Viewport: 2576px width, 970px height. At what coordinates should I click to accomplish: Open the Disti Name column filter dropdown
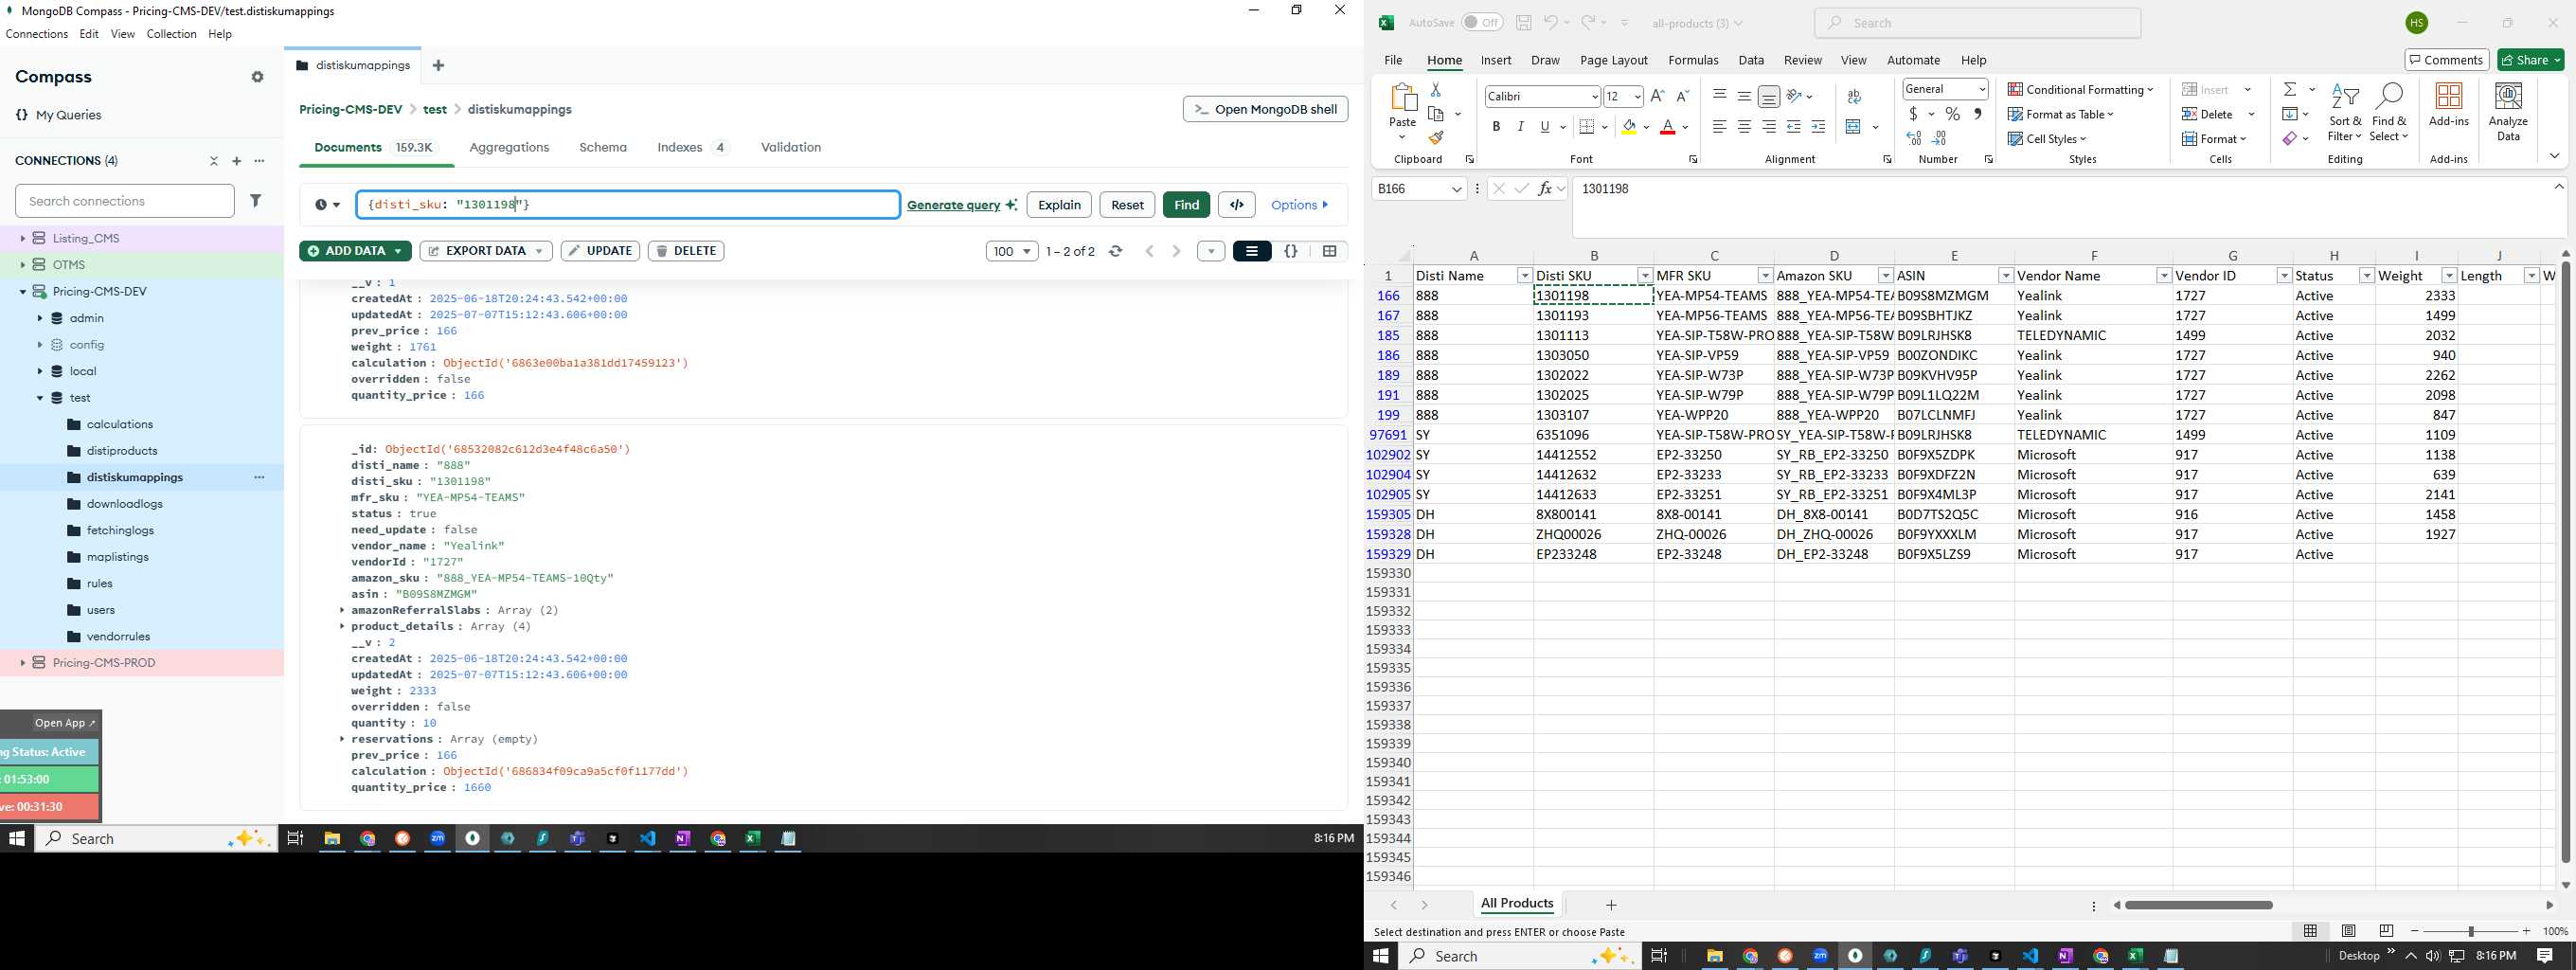(1524, 276)
